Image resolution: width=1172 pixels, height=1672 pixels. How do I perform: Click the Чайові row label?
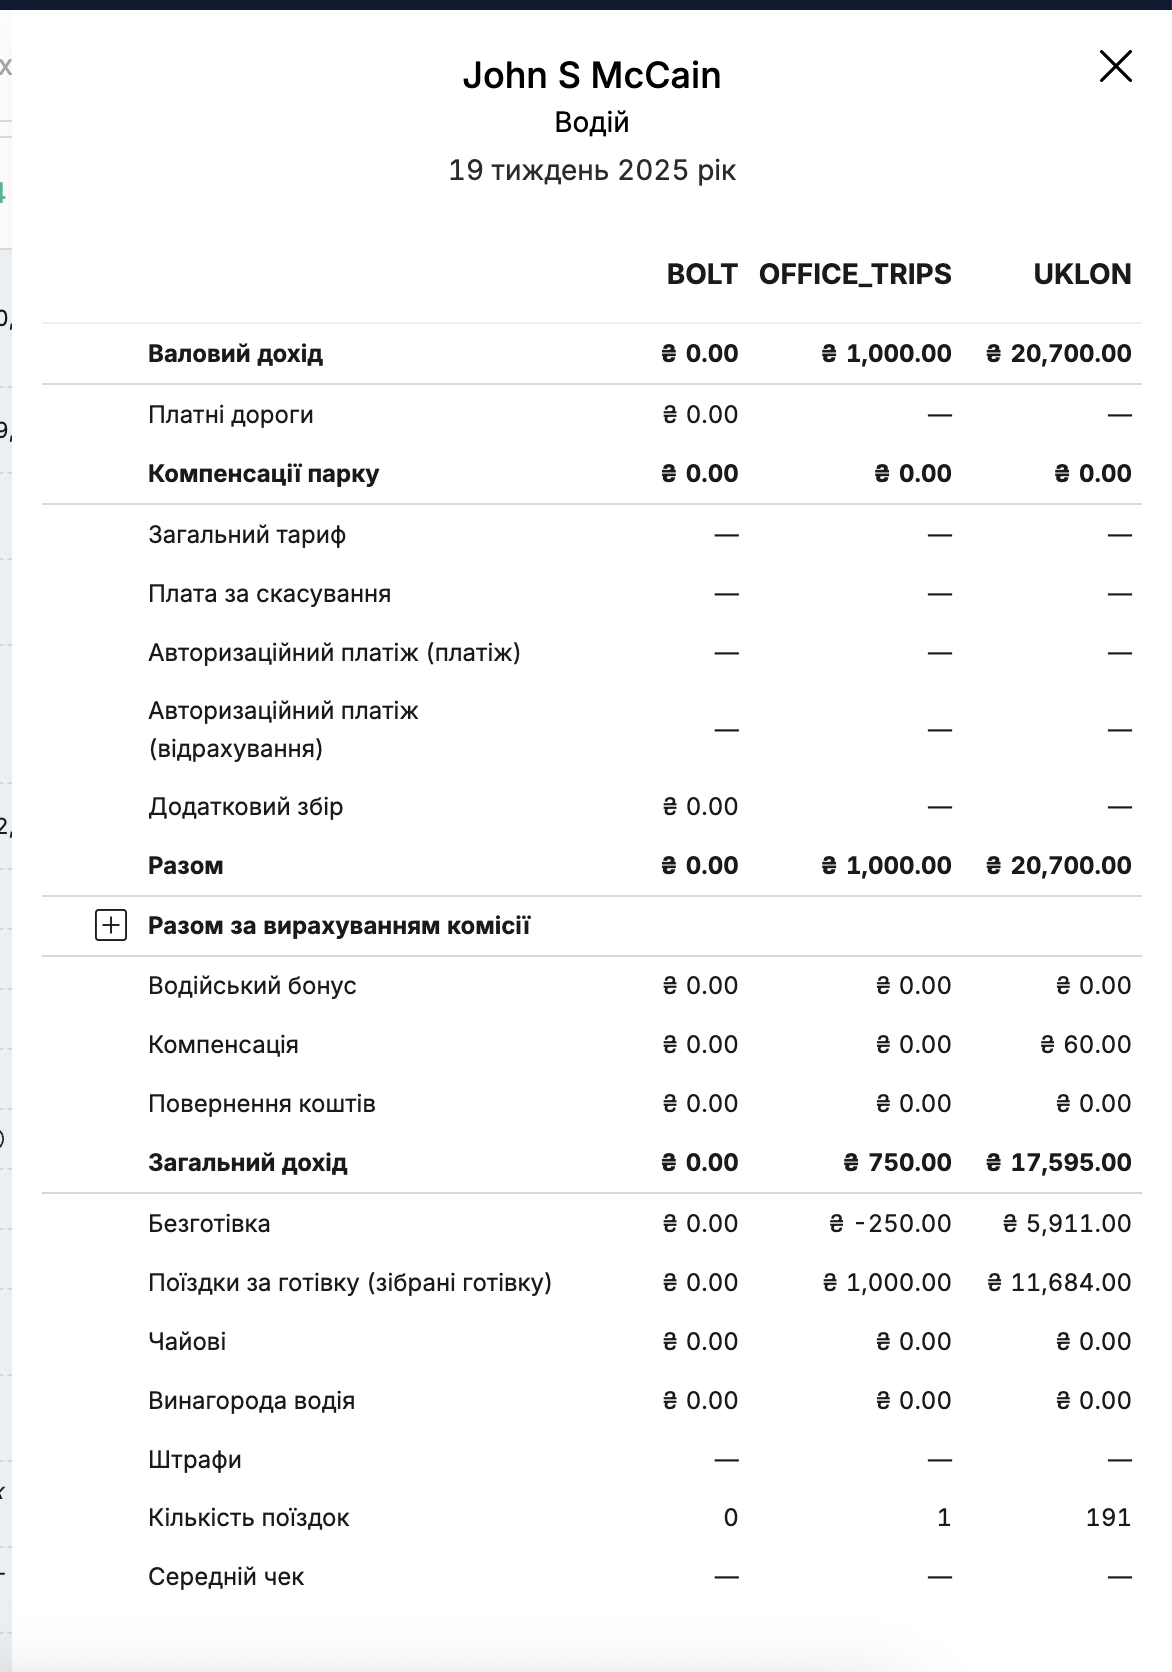tap(187, 1341)
